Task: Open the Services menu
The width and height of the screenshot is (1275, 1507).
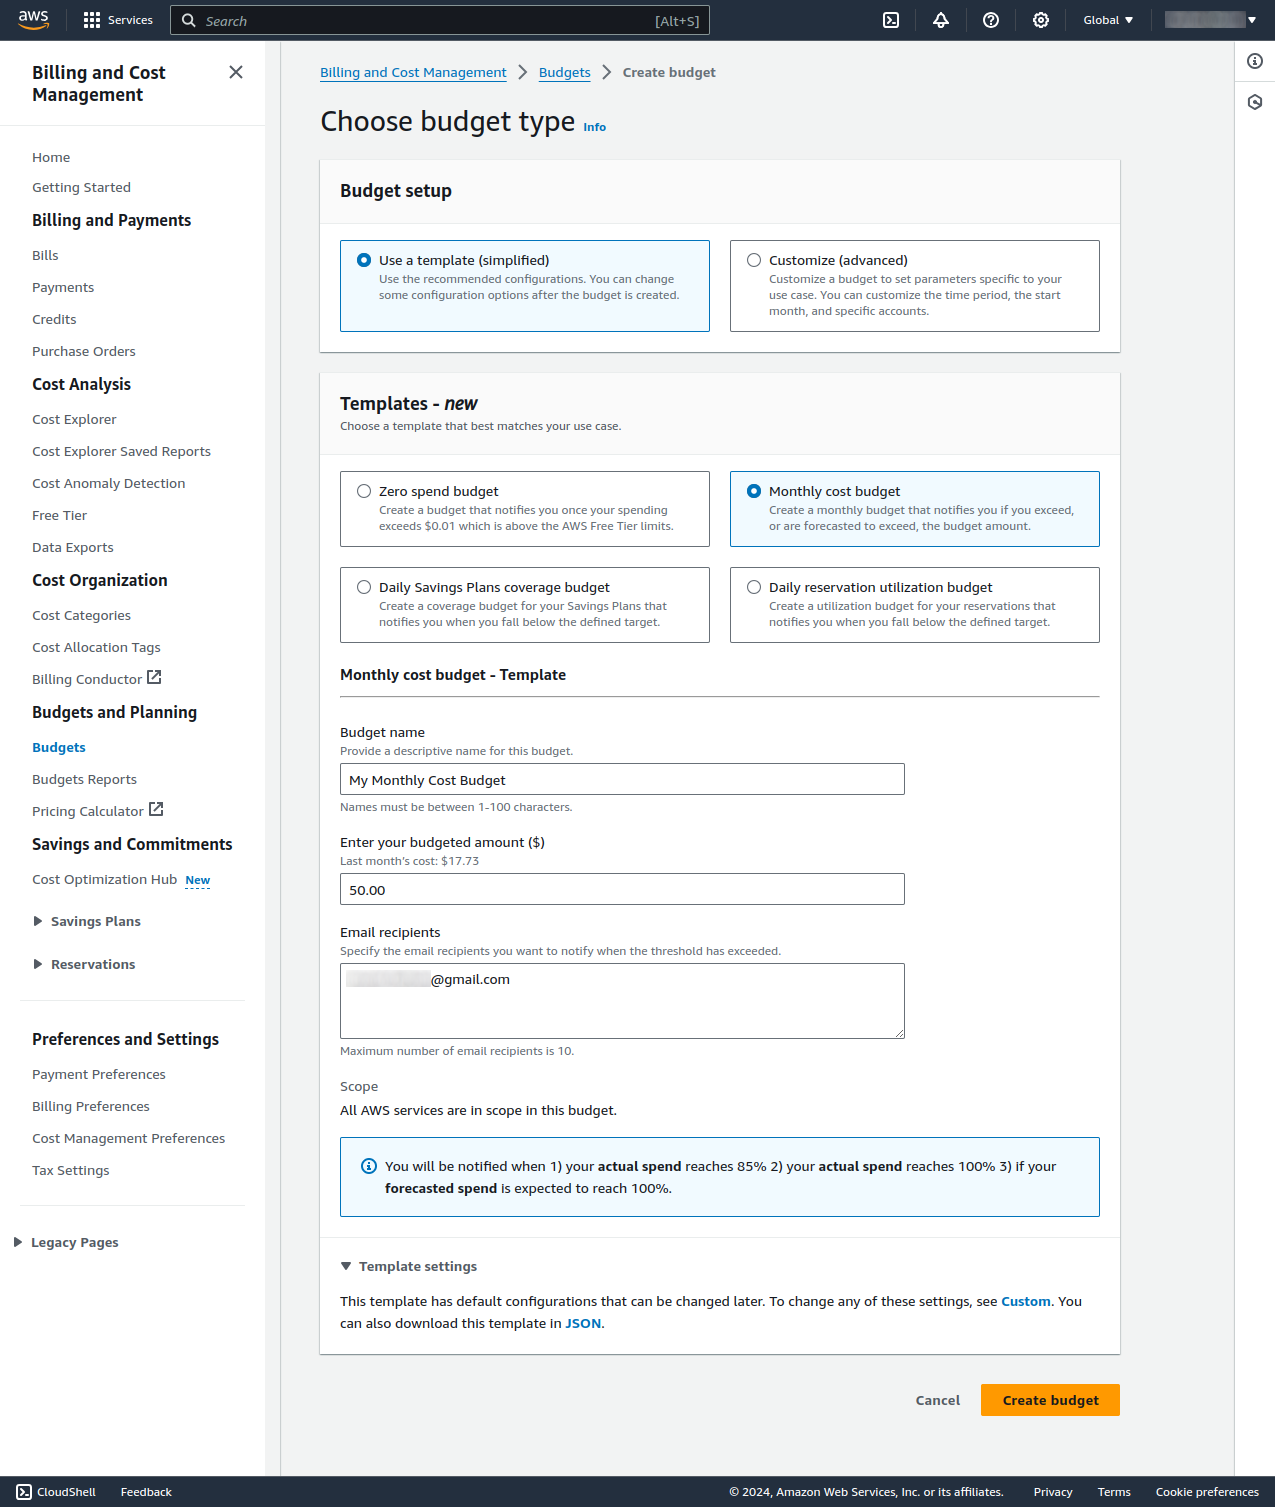Action: [x=117, y=19]
